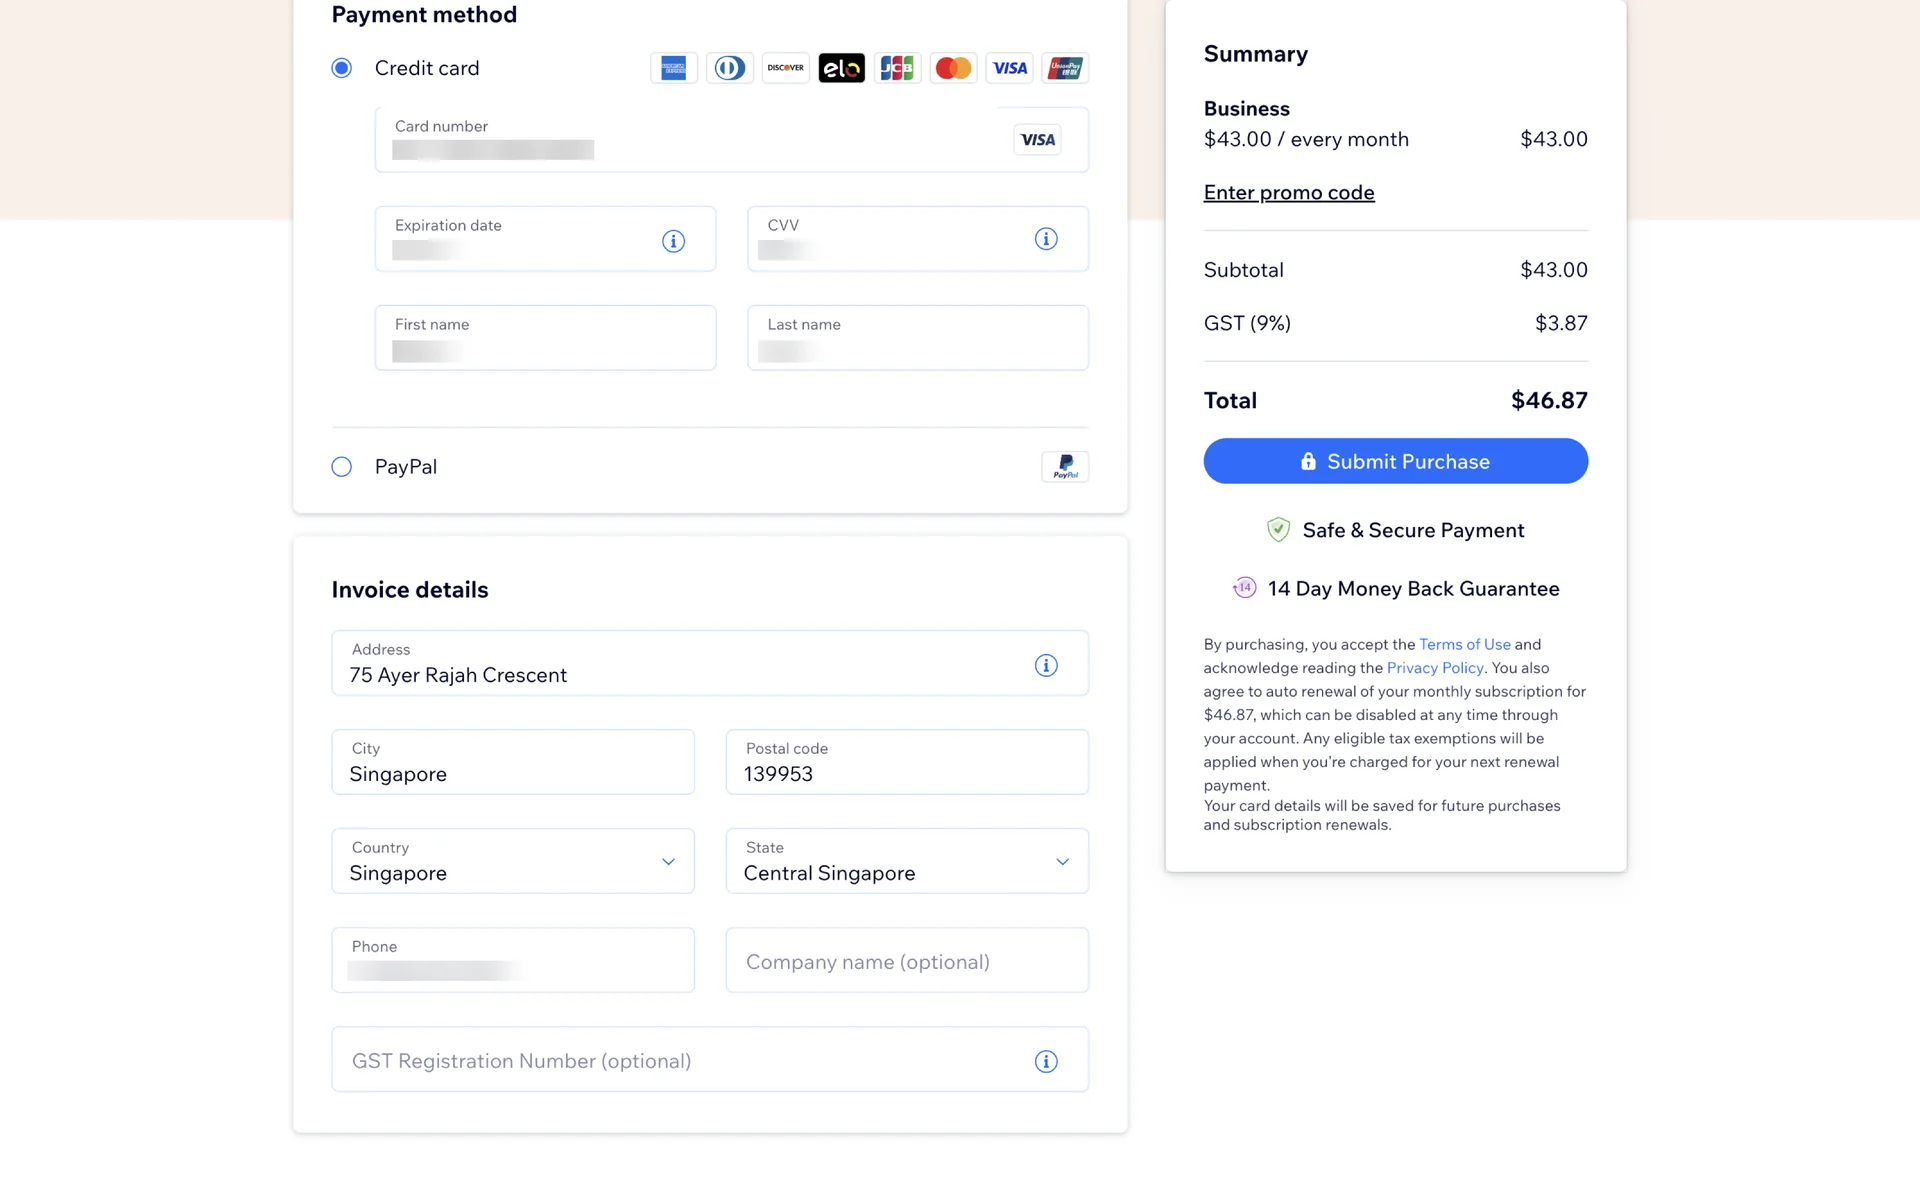Open Expiration date info tooltip icon

point(673,241)
